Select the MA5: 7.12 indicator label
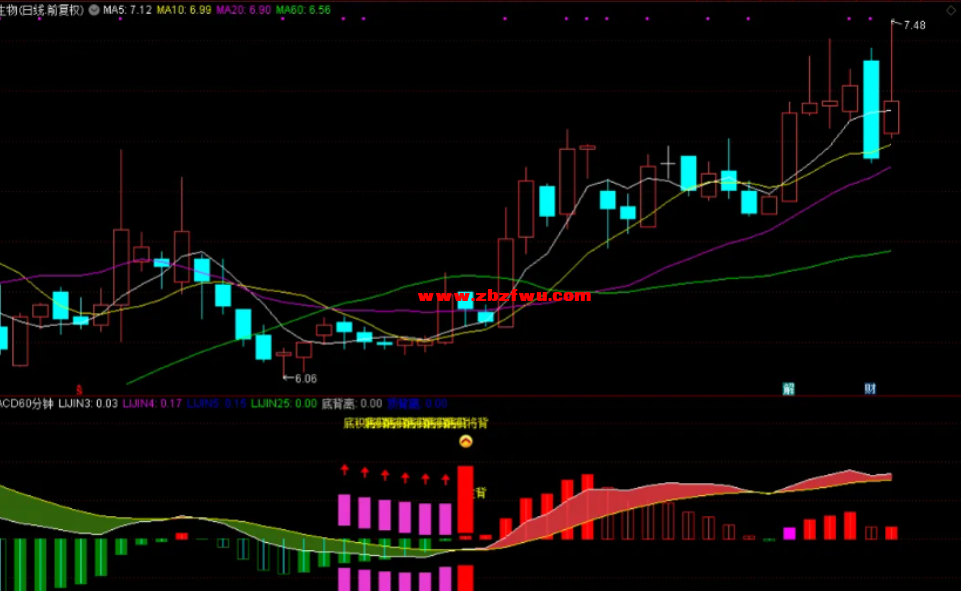The height and width of the screenshot is (591, 961). tap(127, 10)
